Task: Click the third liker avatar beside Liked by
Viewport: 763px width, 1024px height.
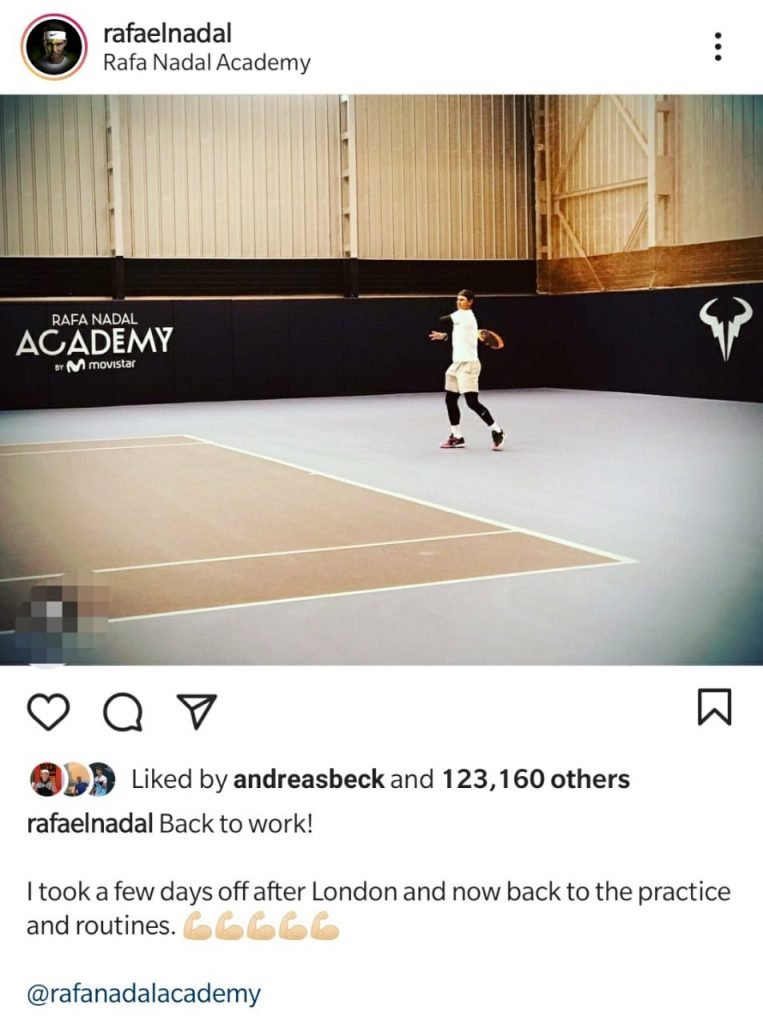Action: pos(100,779)
